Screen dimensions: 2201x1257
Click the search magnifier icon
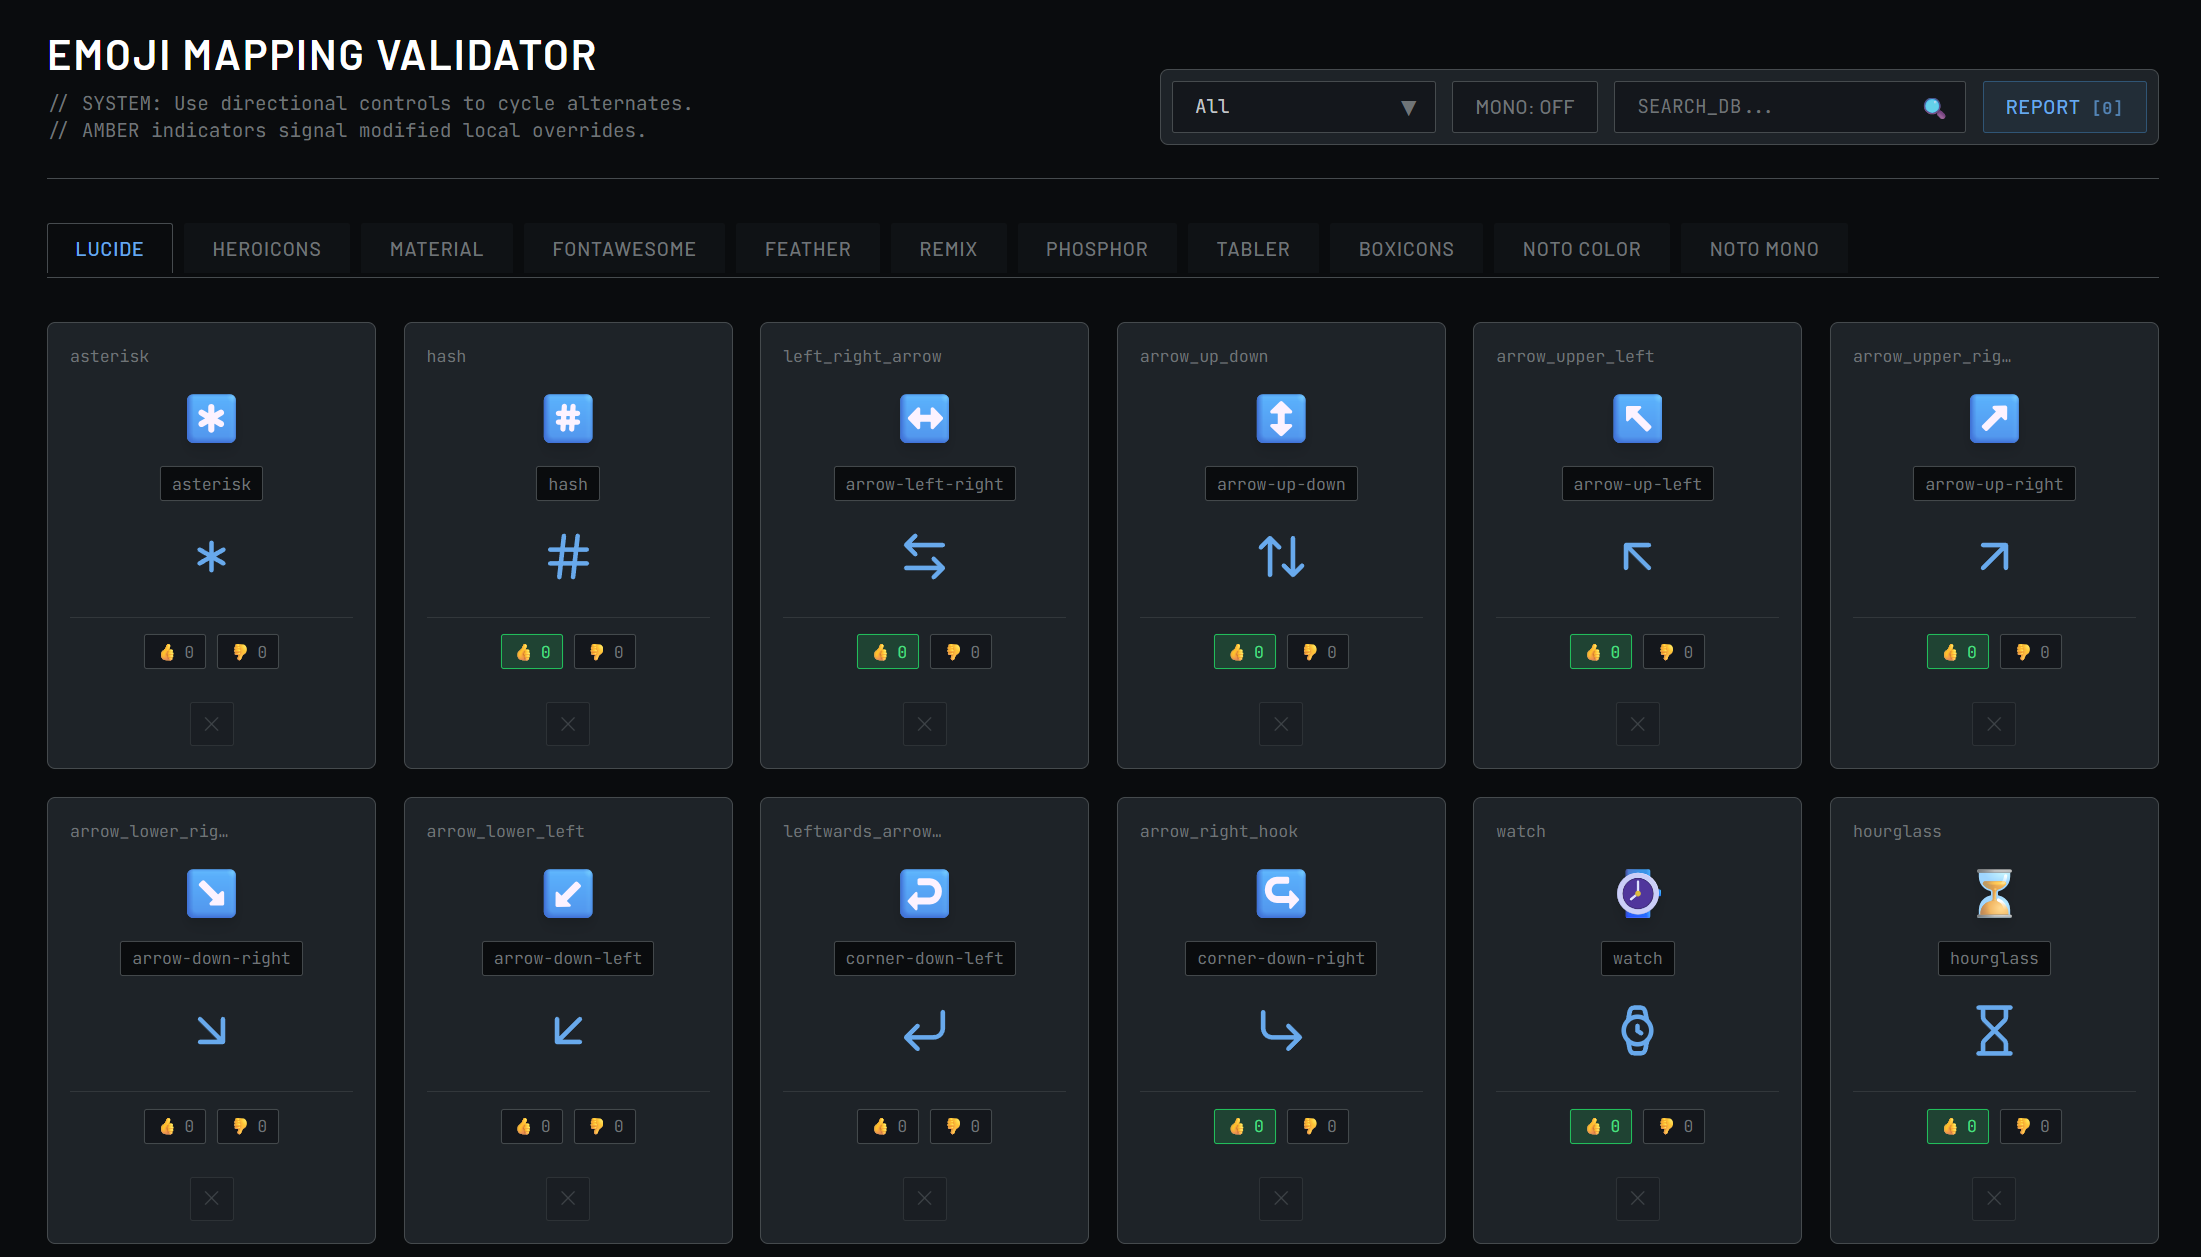pyautogui.click(x=1933, y=106)
